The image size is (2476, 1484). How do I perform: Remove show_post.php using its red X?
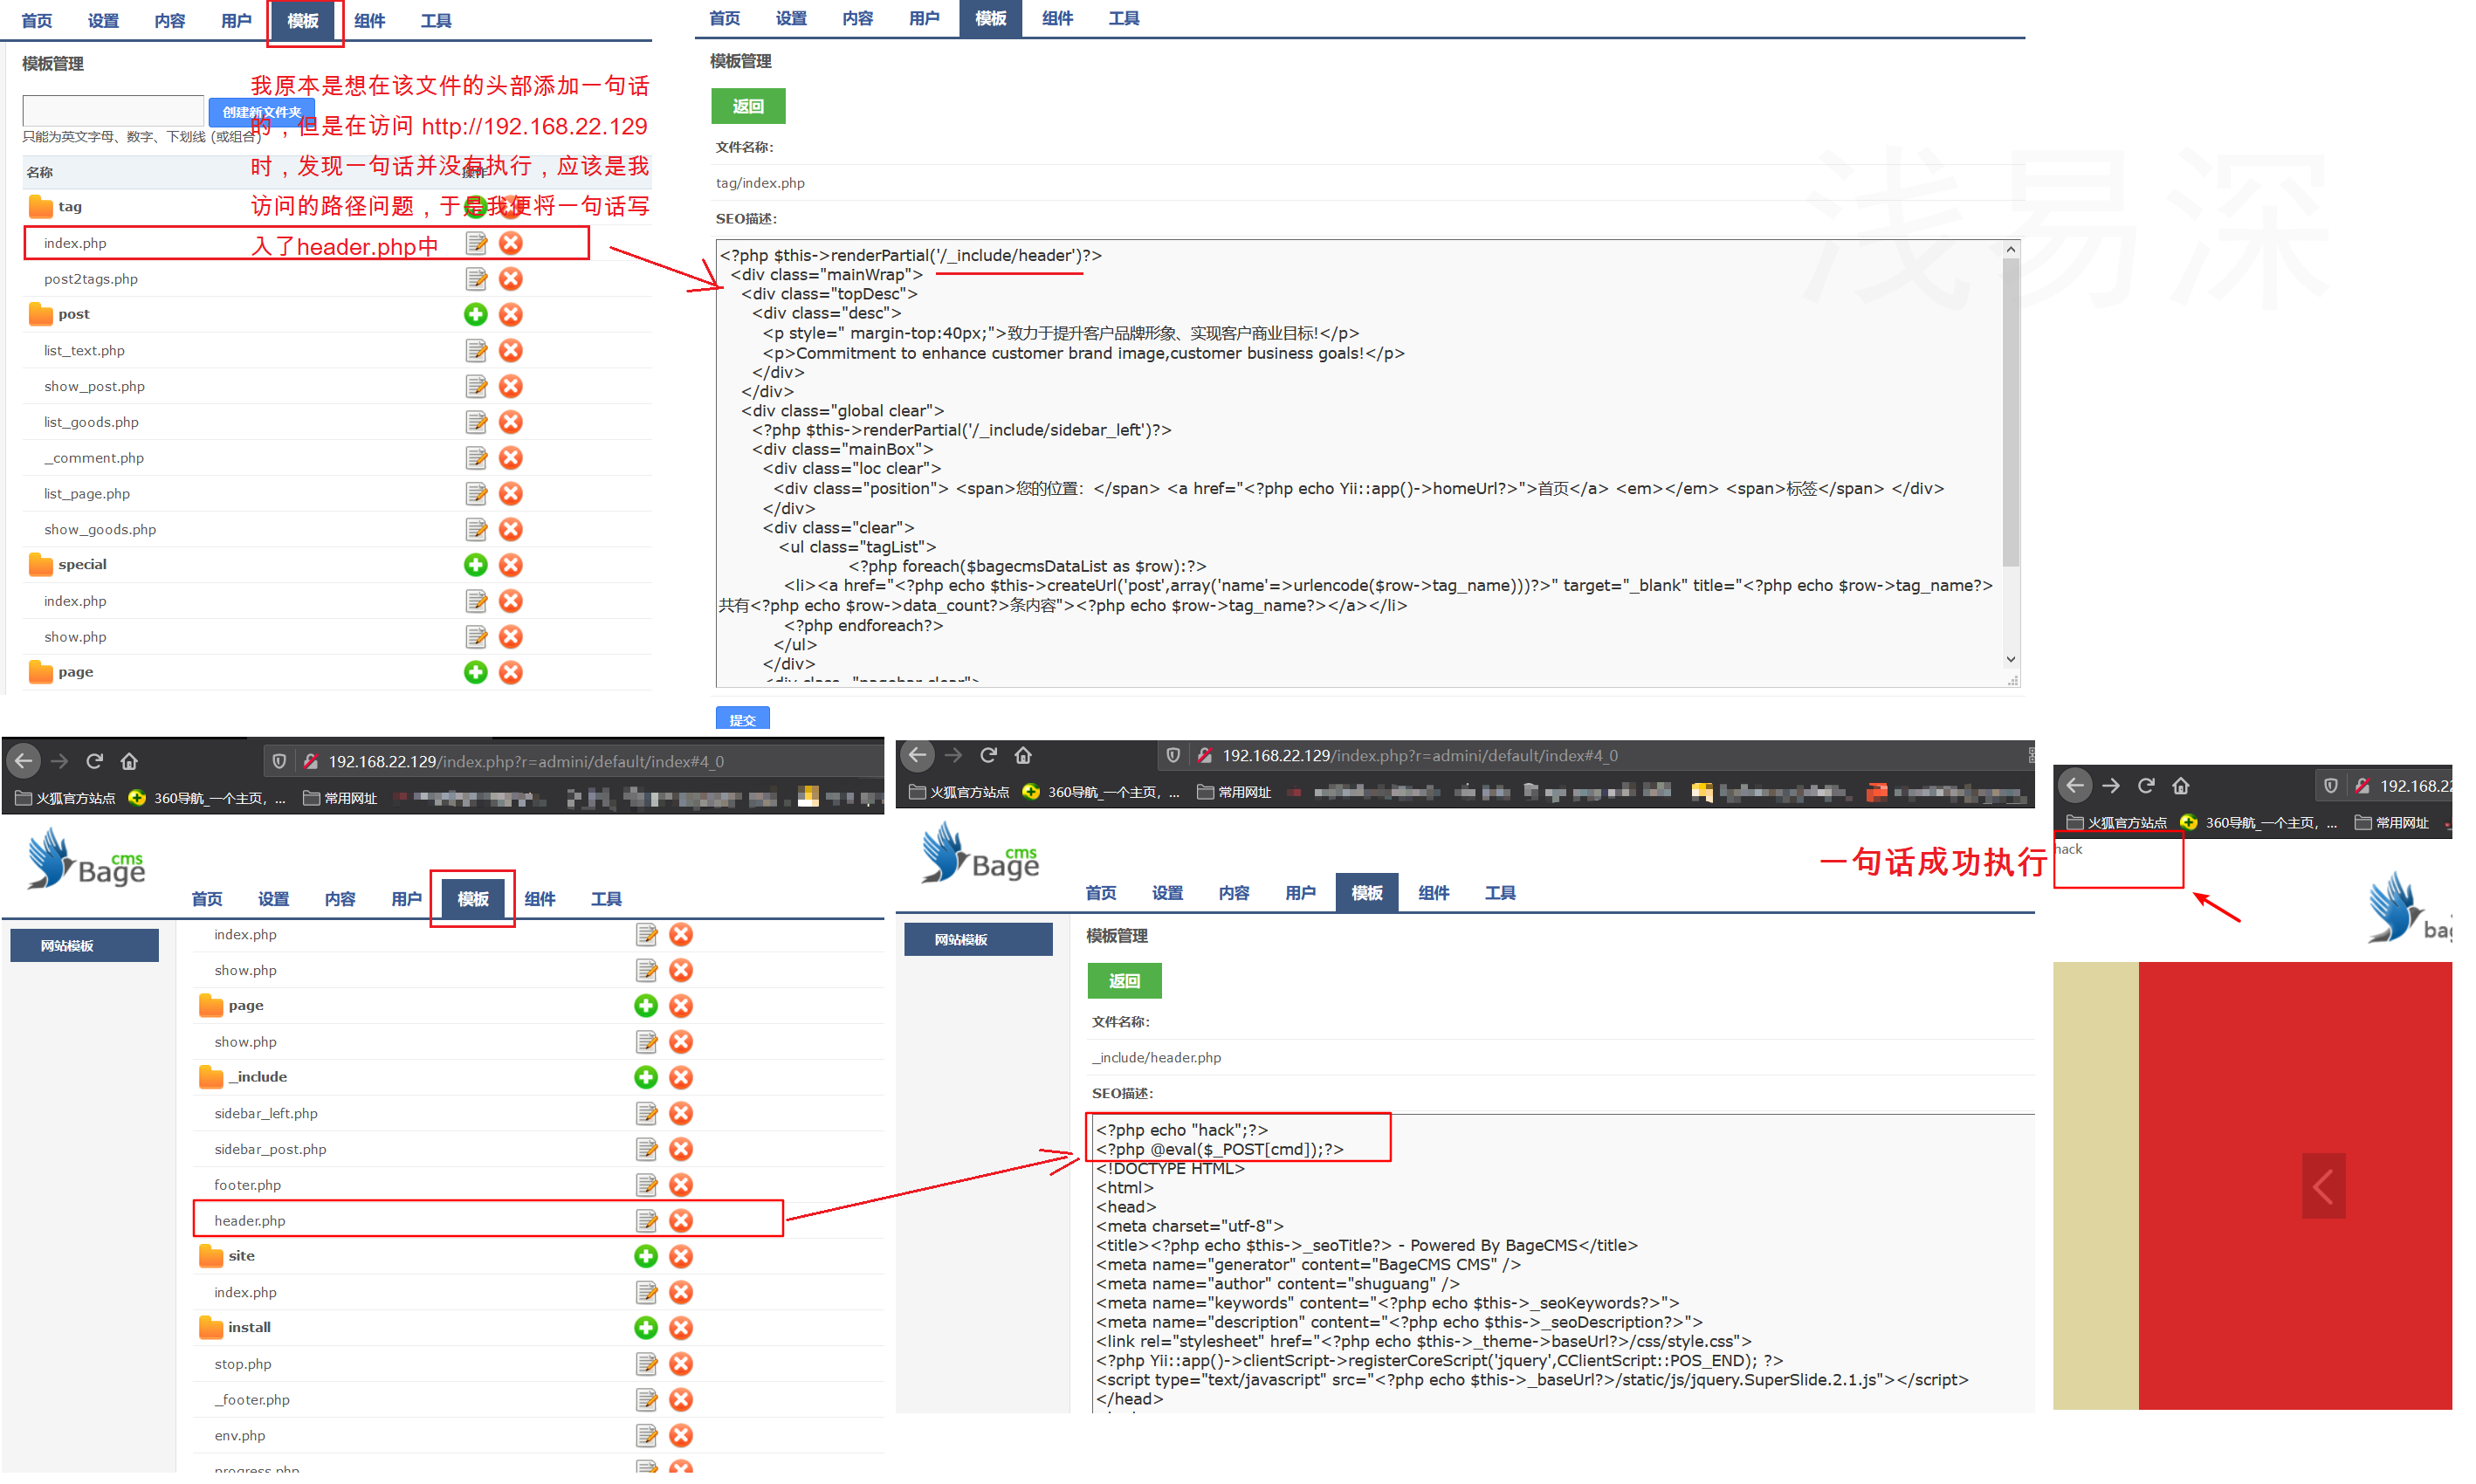pyautogui.click(x=511, y=386)
